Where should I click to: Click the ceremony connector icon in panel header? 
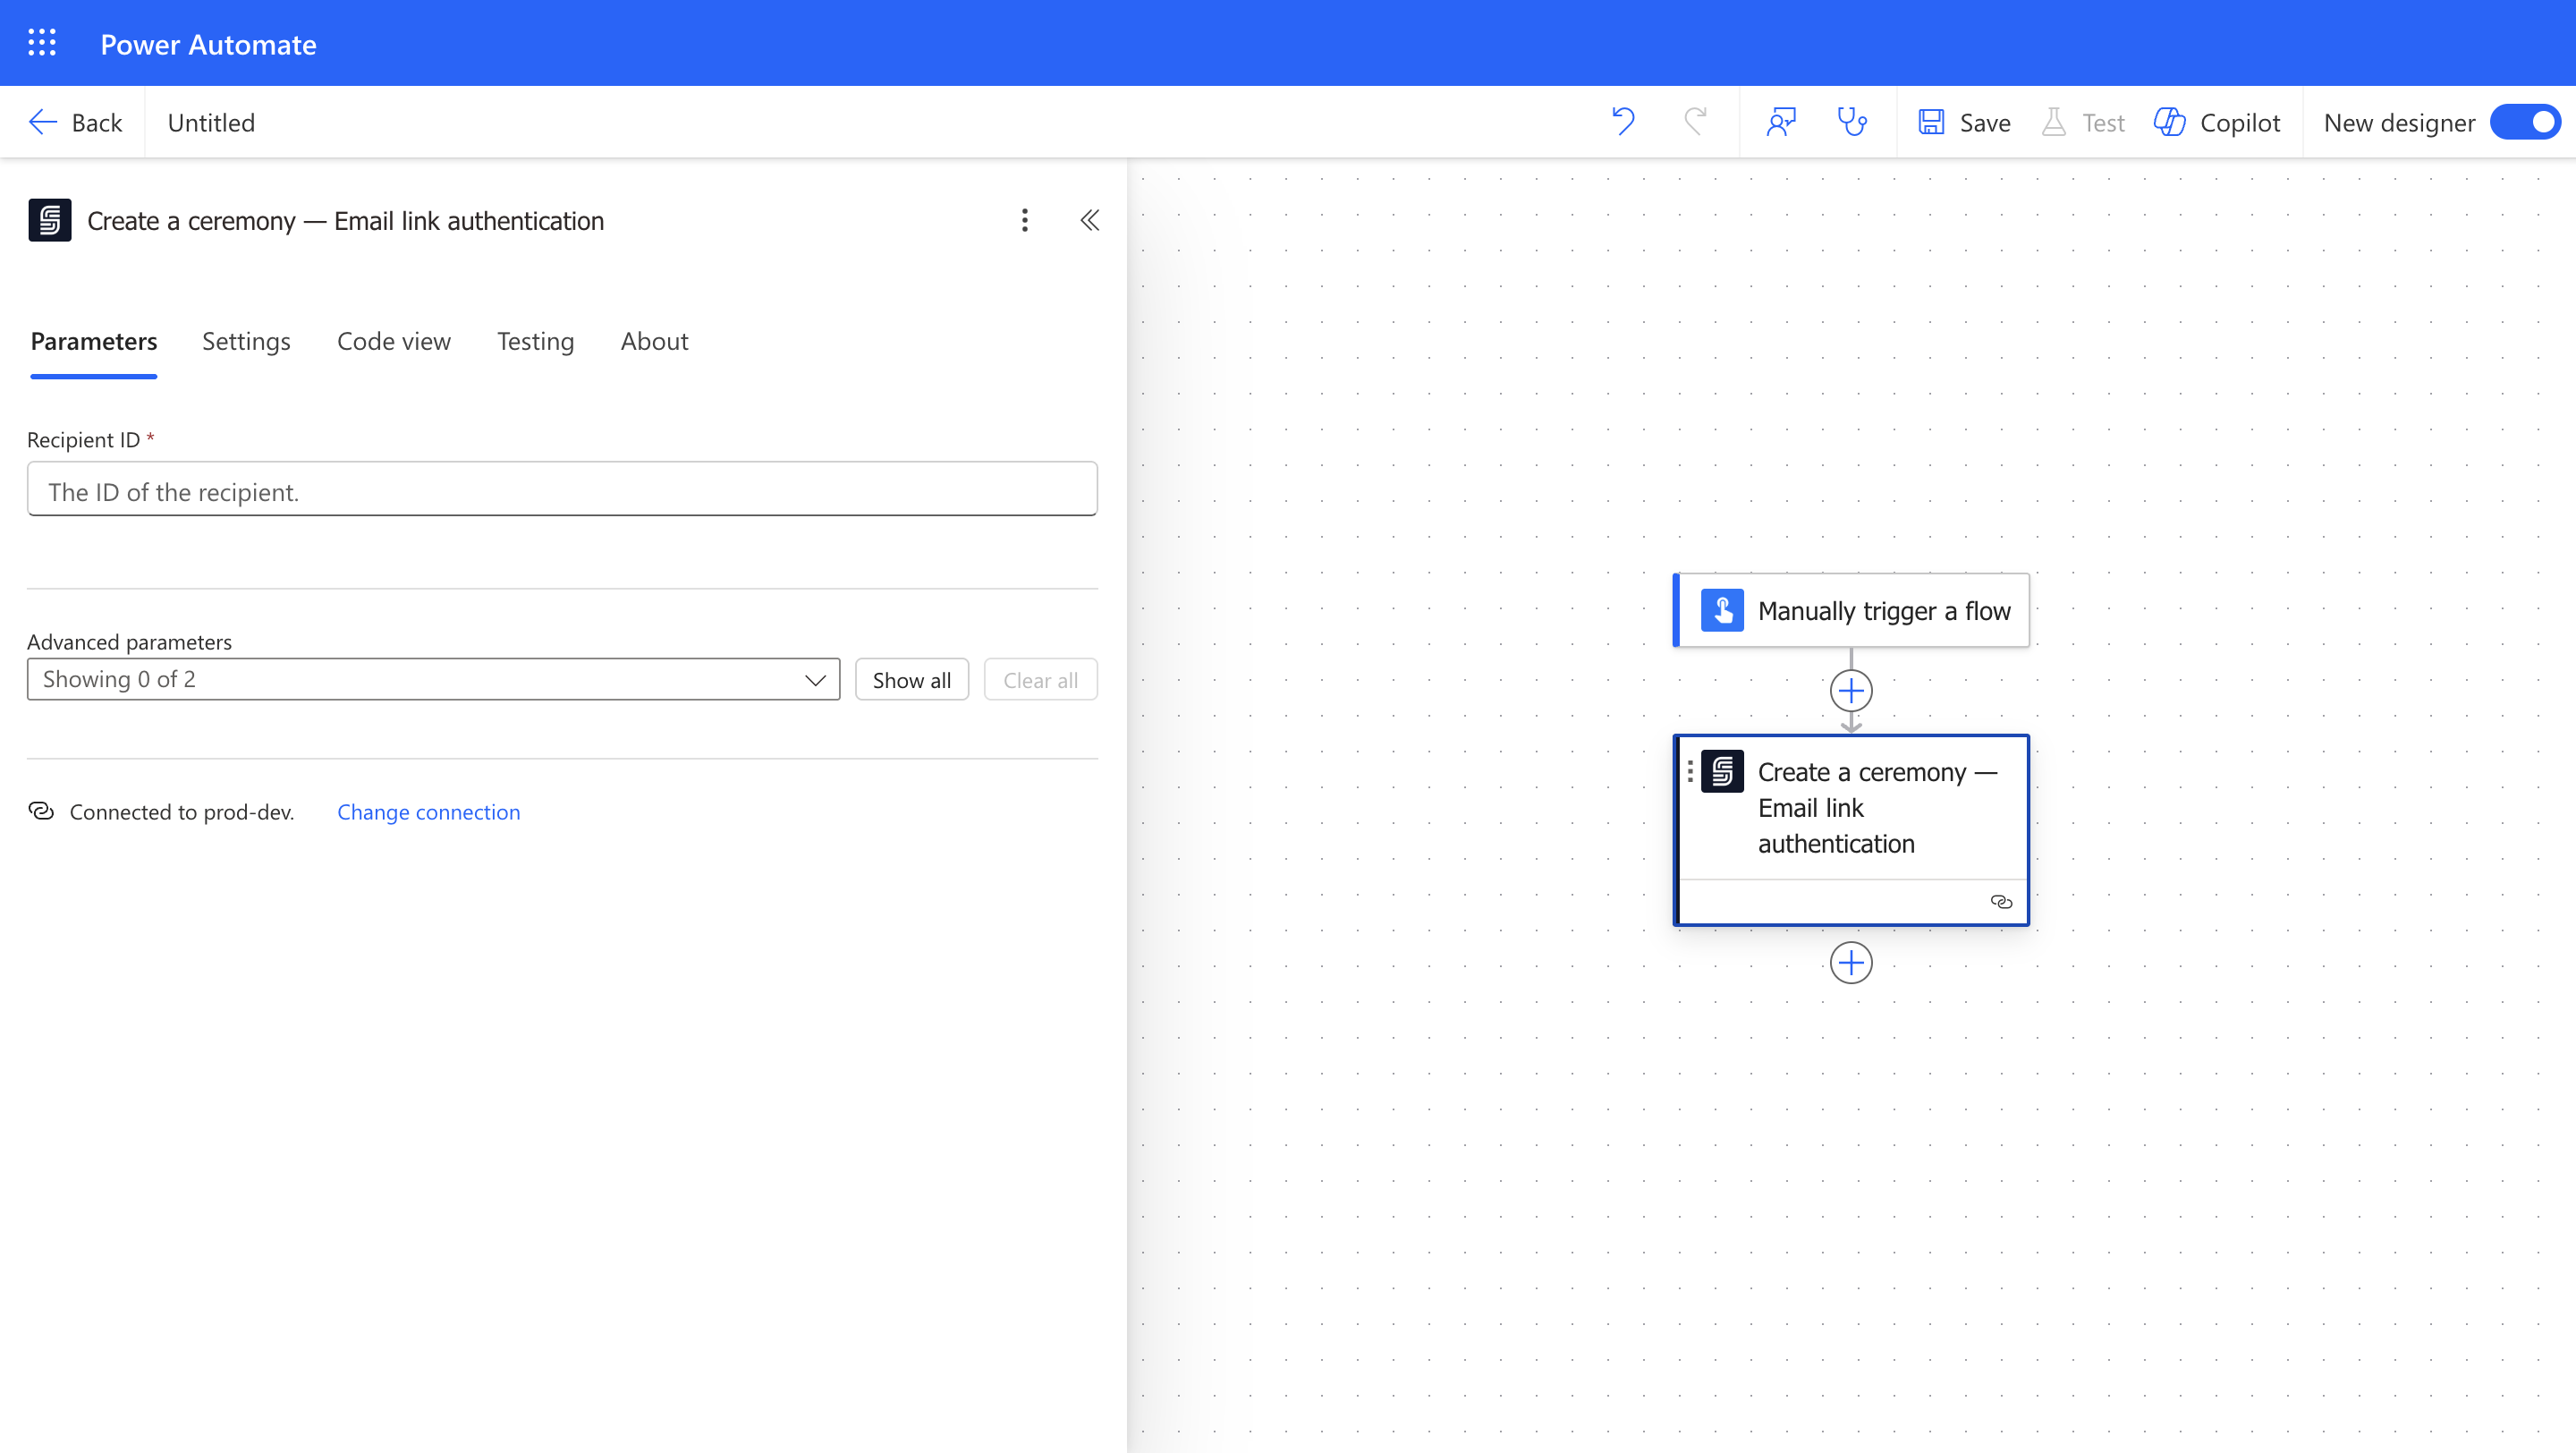click(x=50, y=220)
